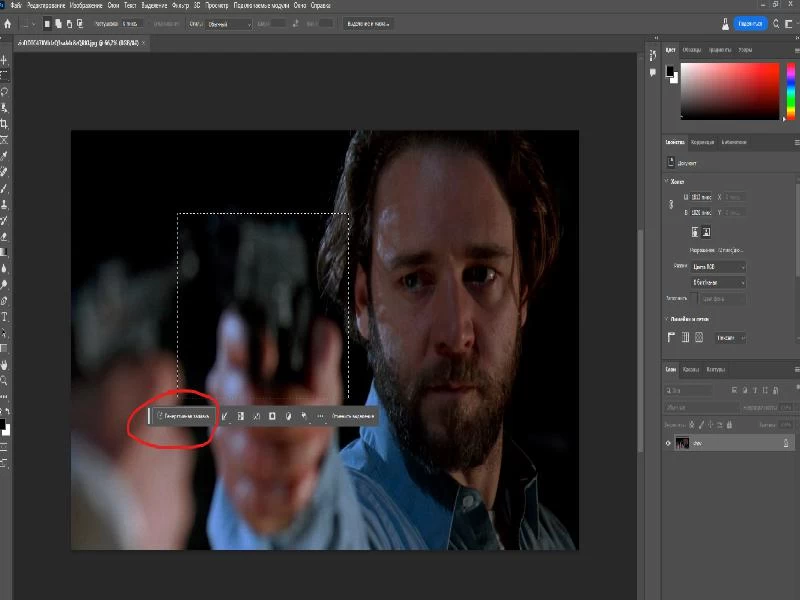Select the Hand tool

[4, 365]
